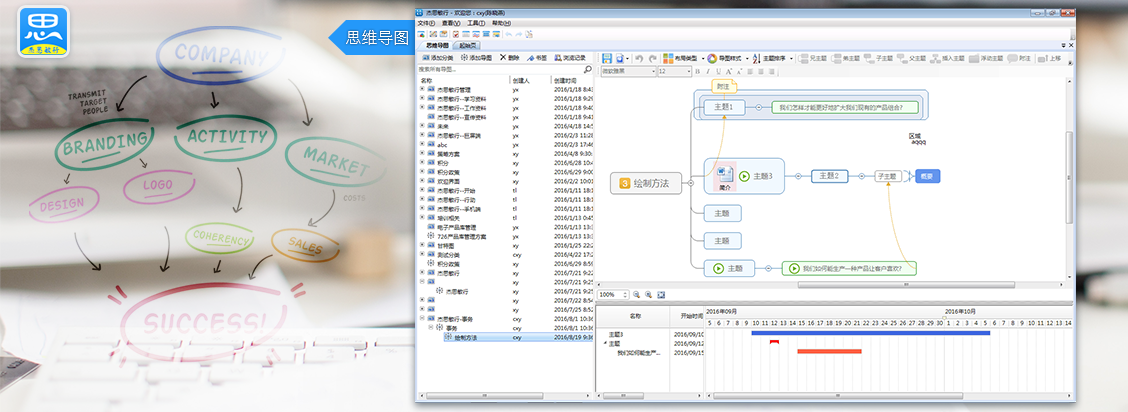Open the 导图样式 map style dropdown
This screenshot has height=412, width=1128.
click(x=728, y=58)
